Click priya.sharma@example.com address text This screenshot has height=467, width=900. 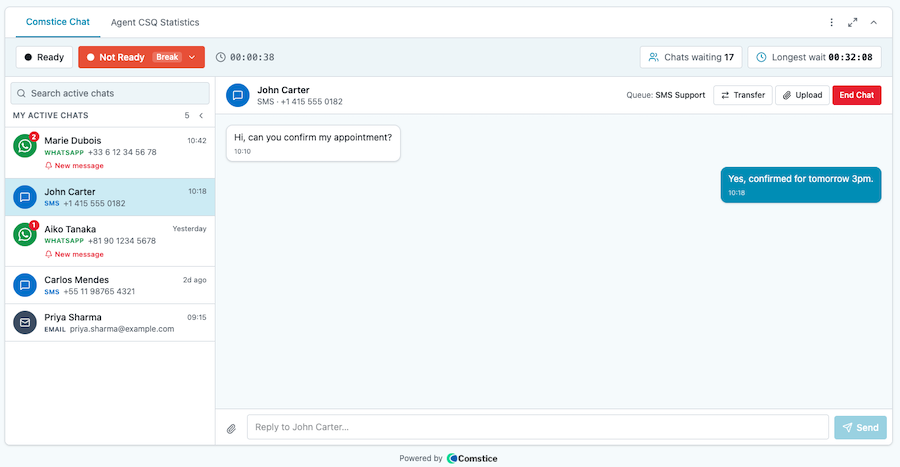tap(122, 329)
